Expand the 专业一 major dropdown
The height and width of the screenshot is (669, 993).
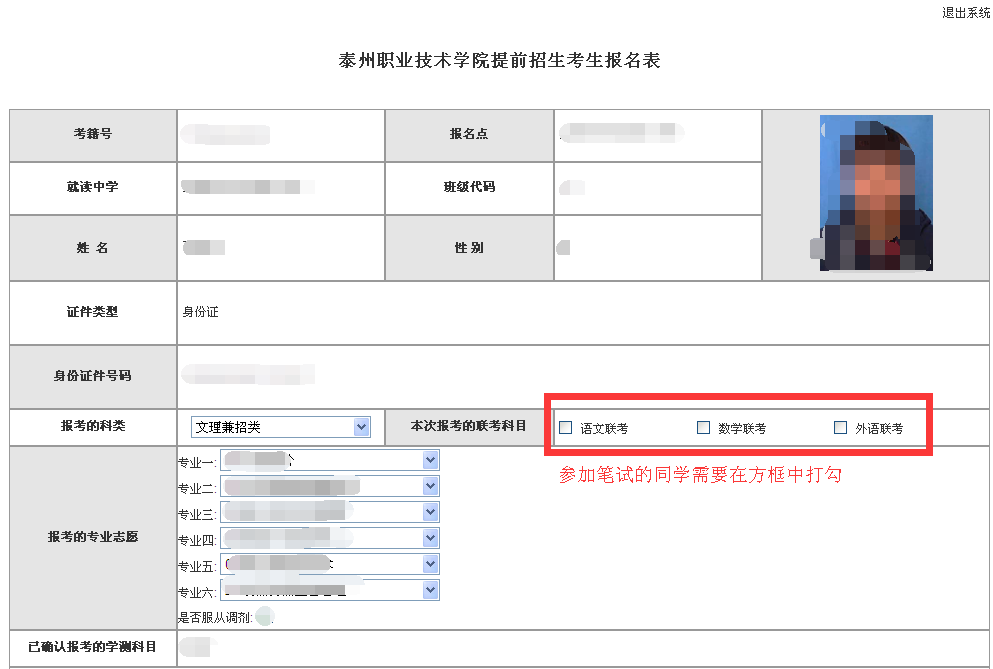pyautogui.click(x=329, y=460)
